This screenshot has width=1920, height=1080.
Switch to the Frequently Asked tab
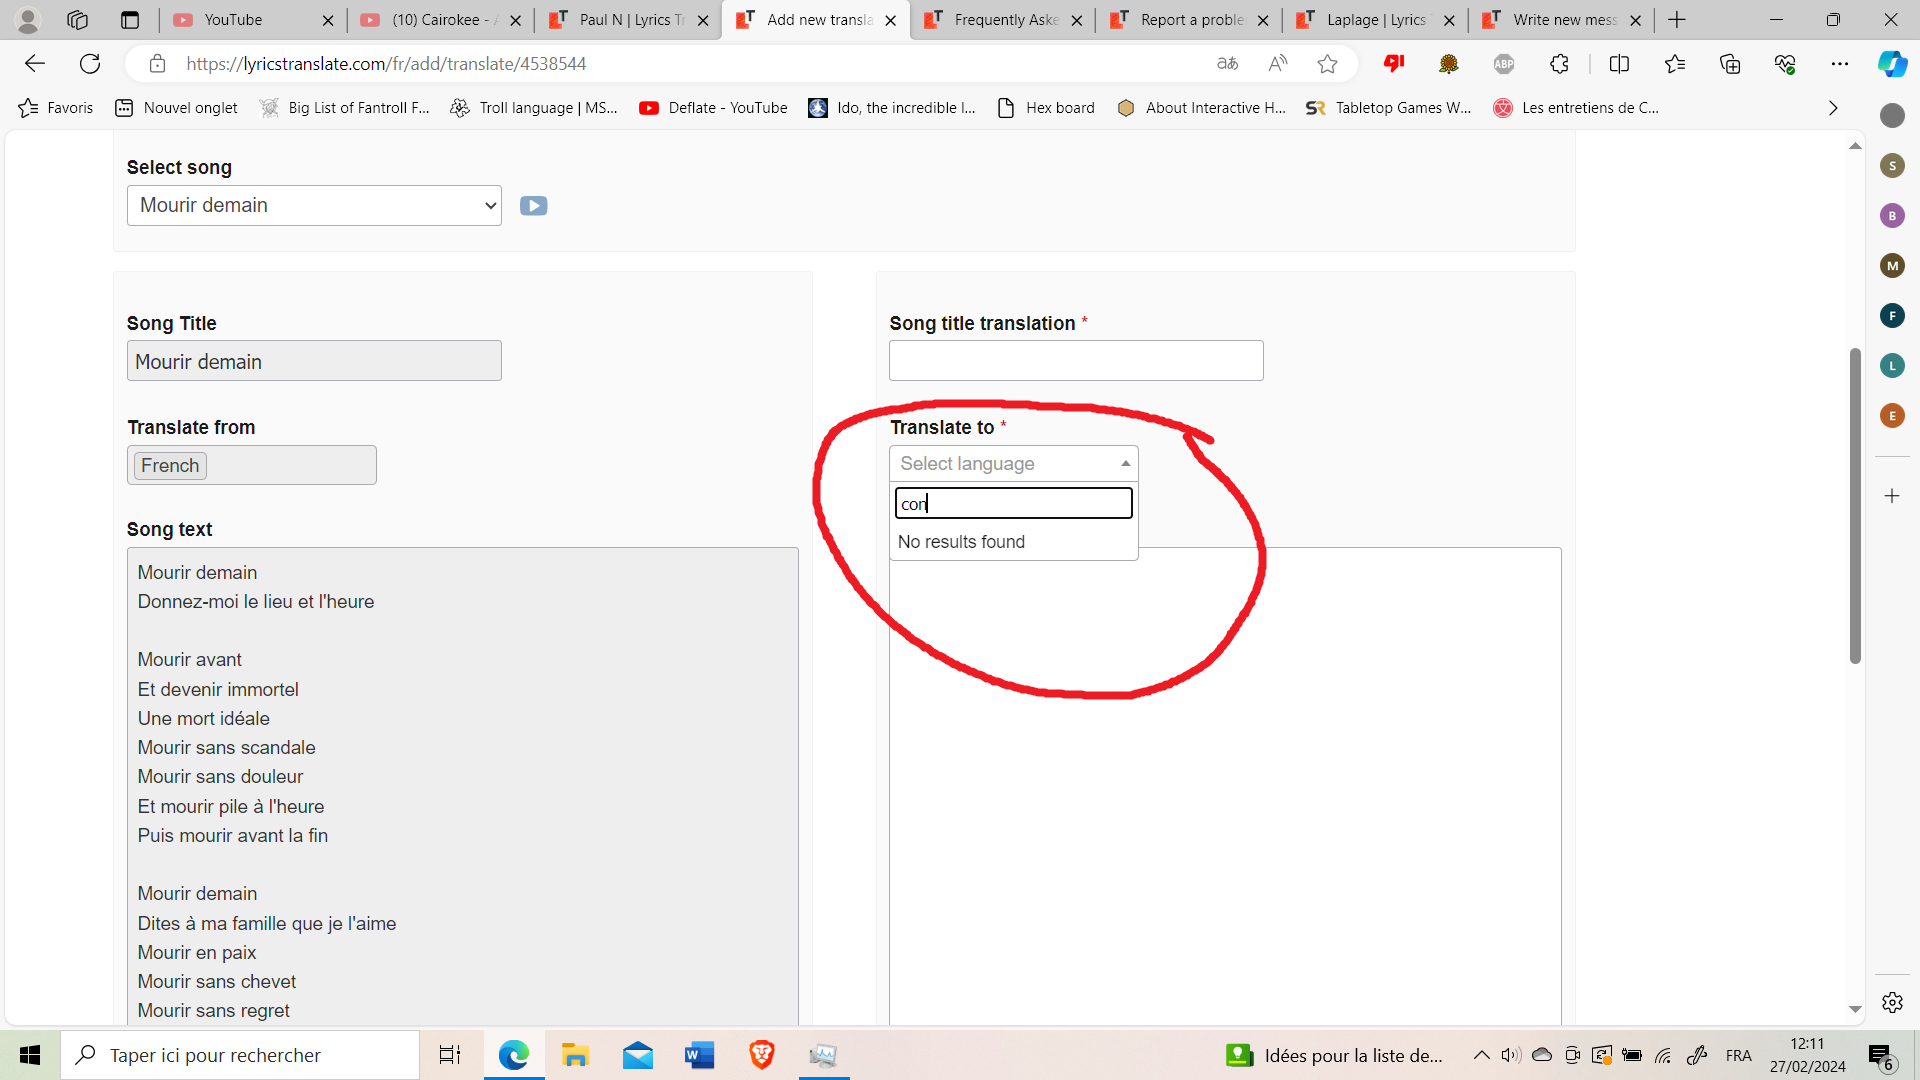point(1004,20)
